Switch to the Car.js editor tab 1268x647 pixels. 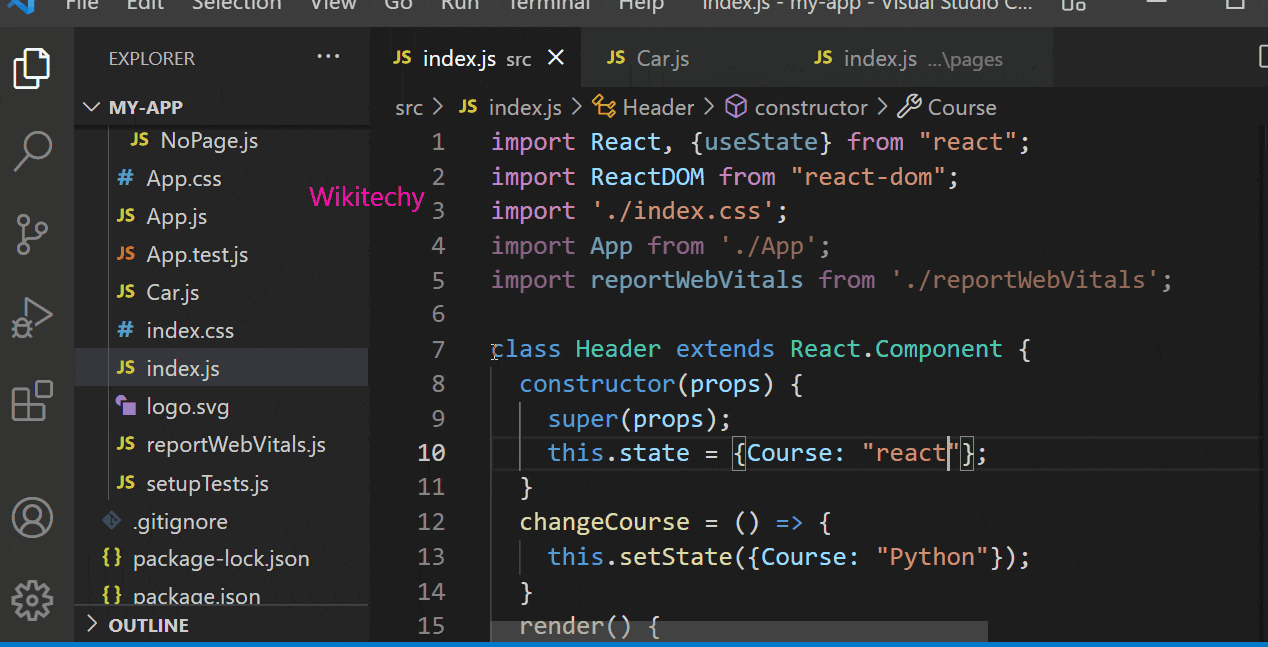(661, 58)
